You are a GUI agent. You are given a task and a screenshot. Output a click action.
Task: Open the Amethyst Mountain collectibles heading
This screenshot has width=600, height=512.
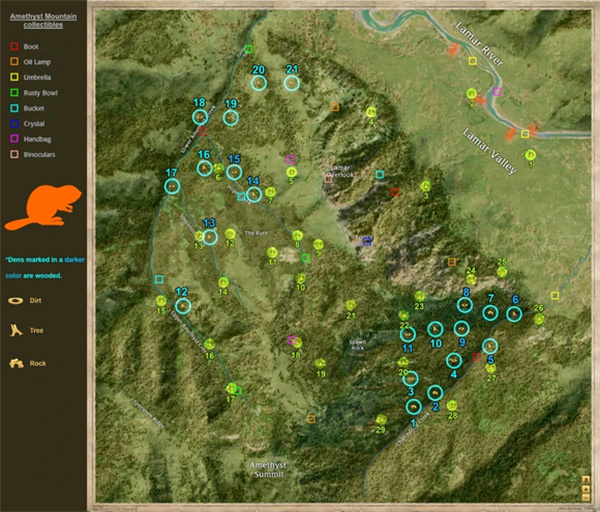43,21
